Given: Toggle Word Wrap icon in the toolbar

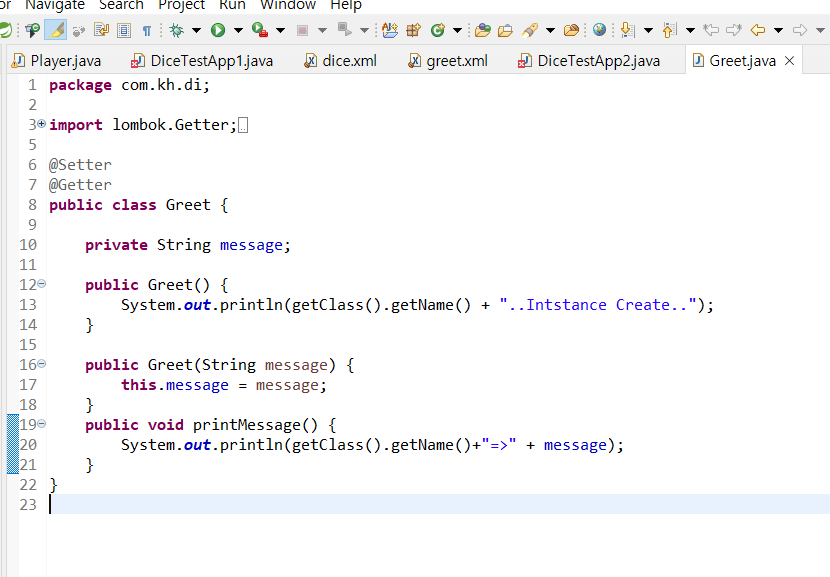Looking at the screenshot, I should (x=101, y=30).
